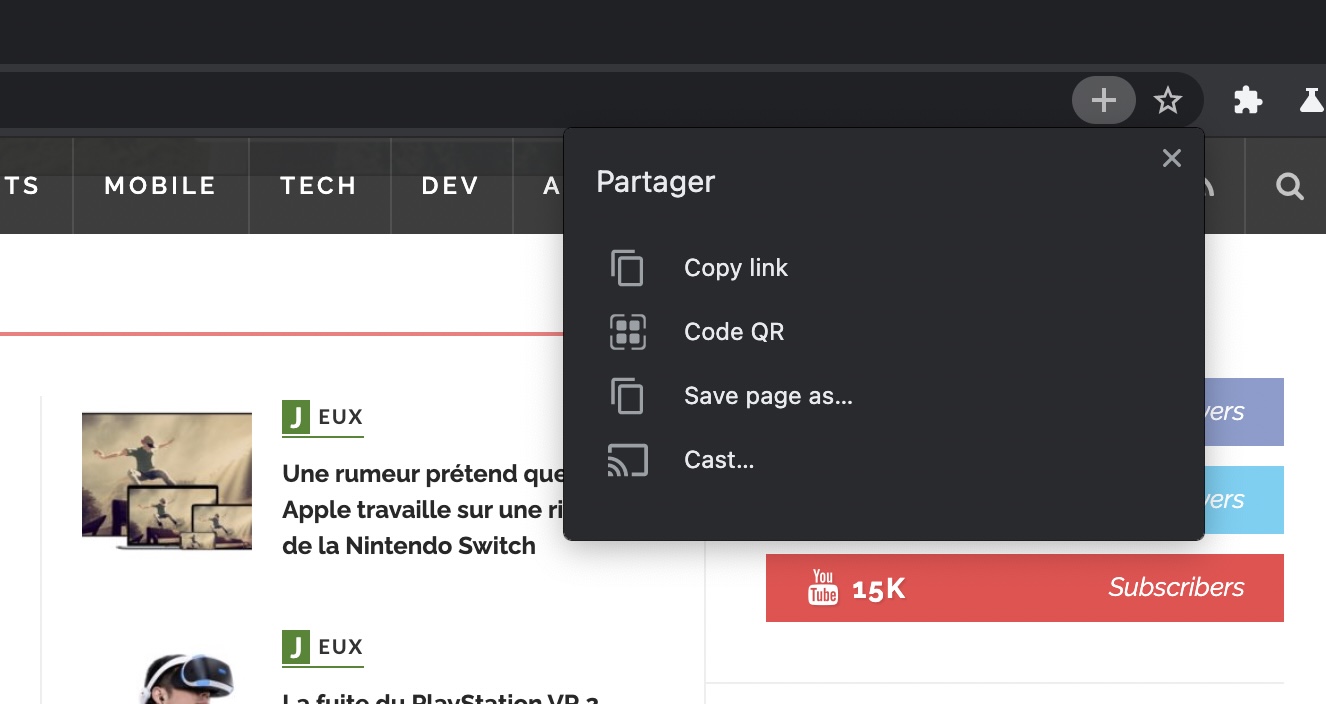
Task: Click the JEUX tag above PlayStation VR article
Action: click(x=322, y=647)
